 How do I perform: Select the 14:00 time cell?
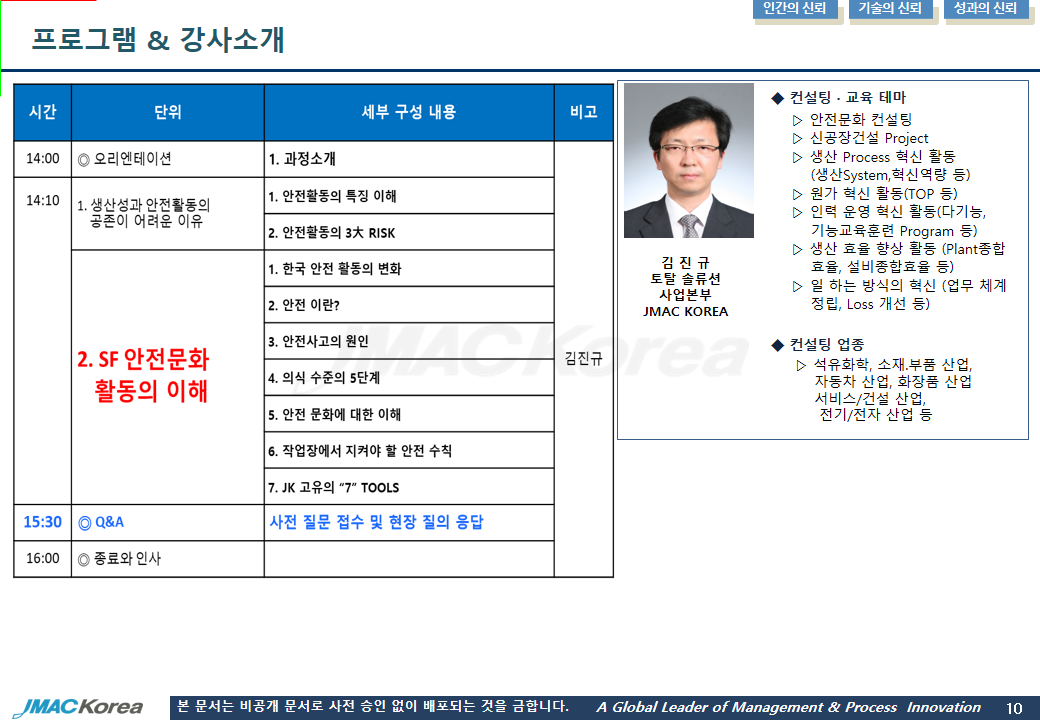click(42, 158)
